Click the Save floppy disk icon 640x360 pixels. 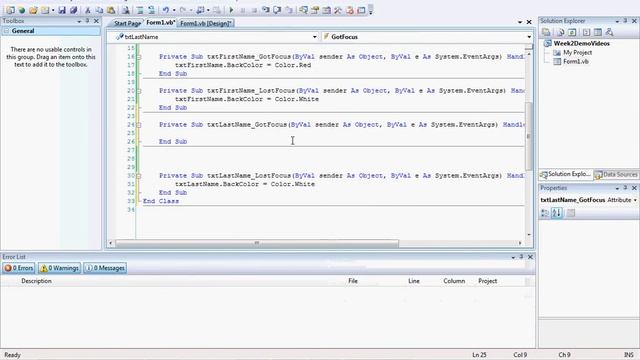tap(62, 10)
